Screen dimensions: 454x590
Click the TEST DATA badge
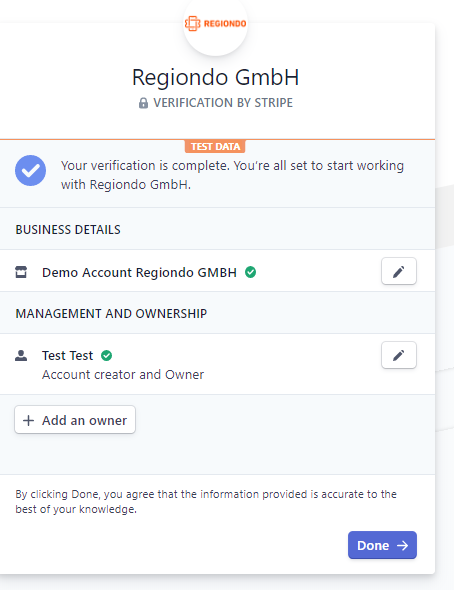coord(215,146)
